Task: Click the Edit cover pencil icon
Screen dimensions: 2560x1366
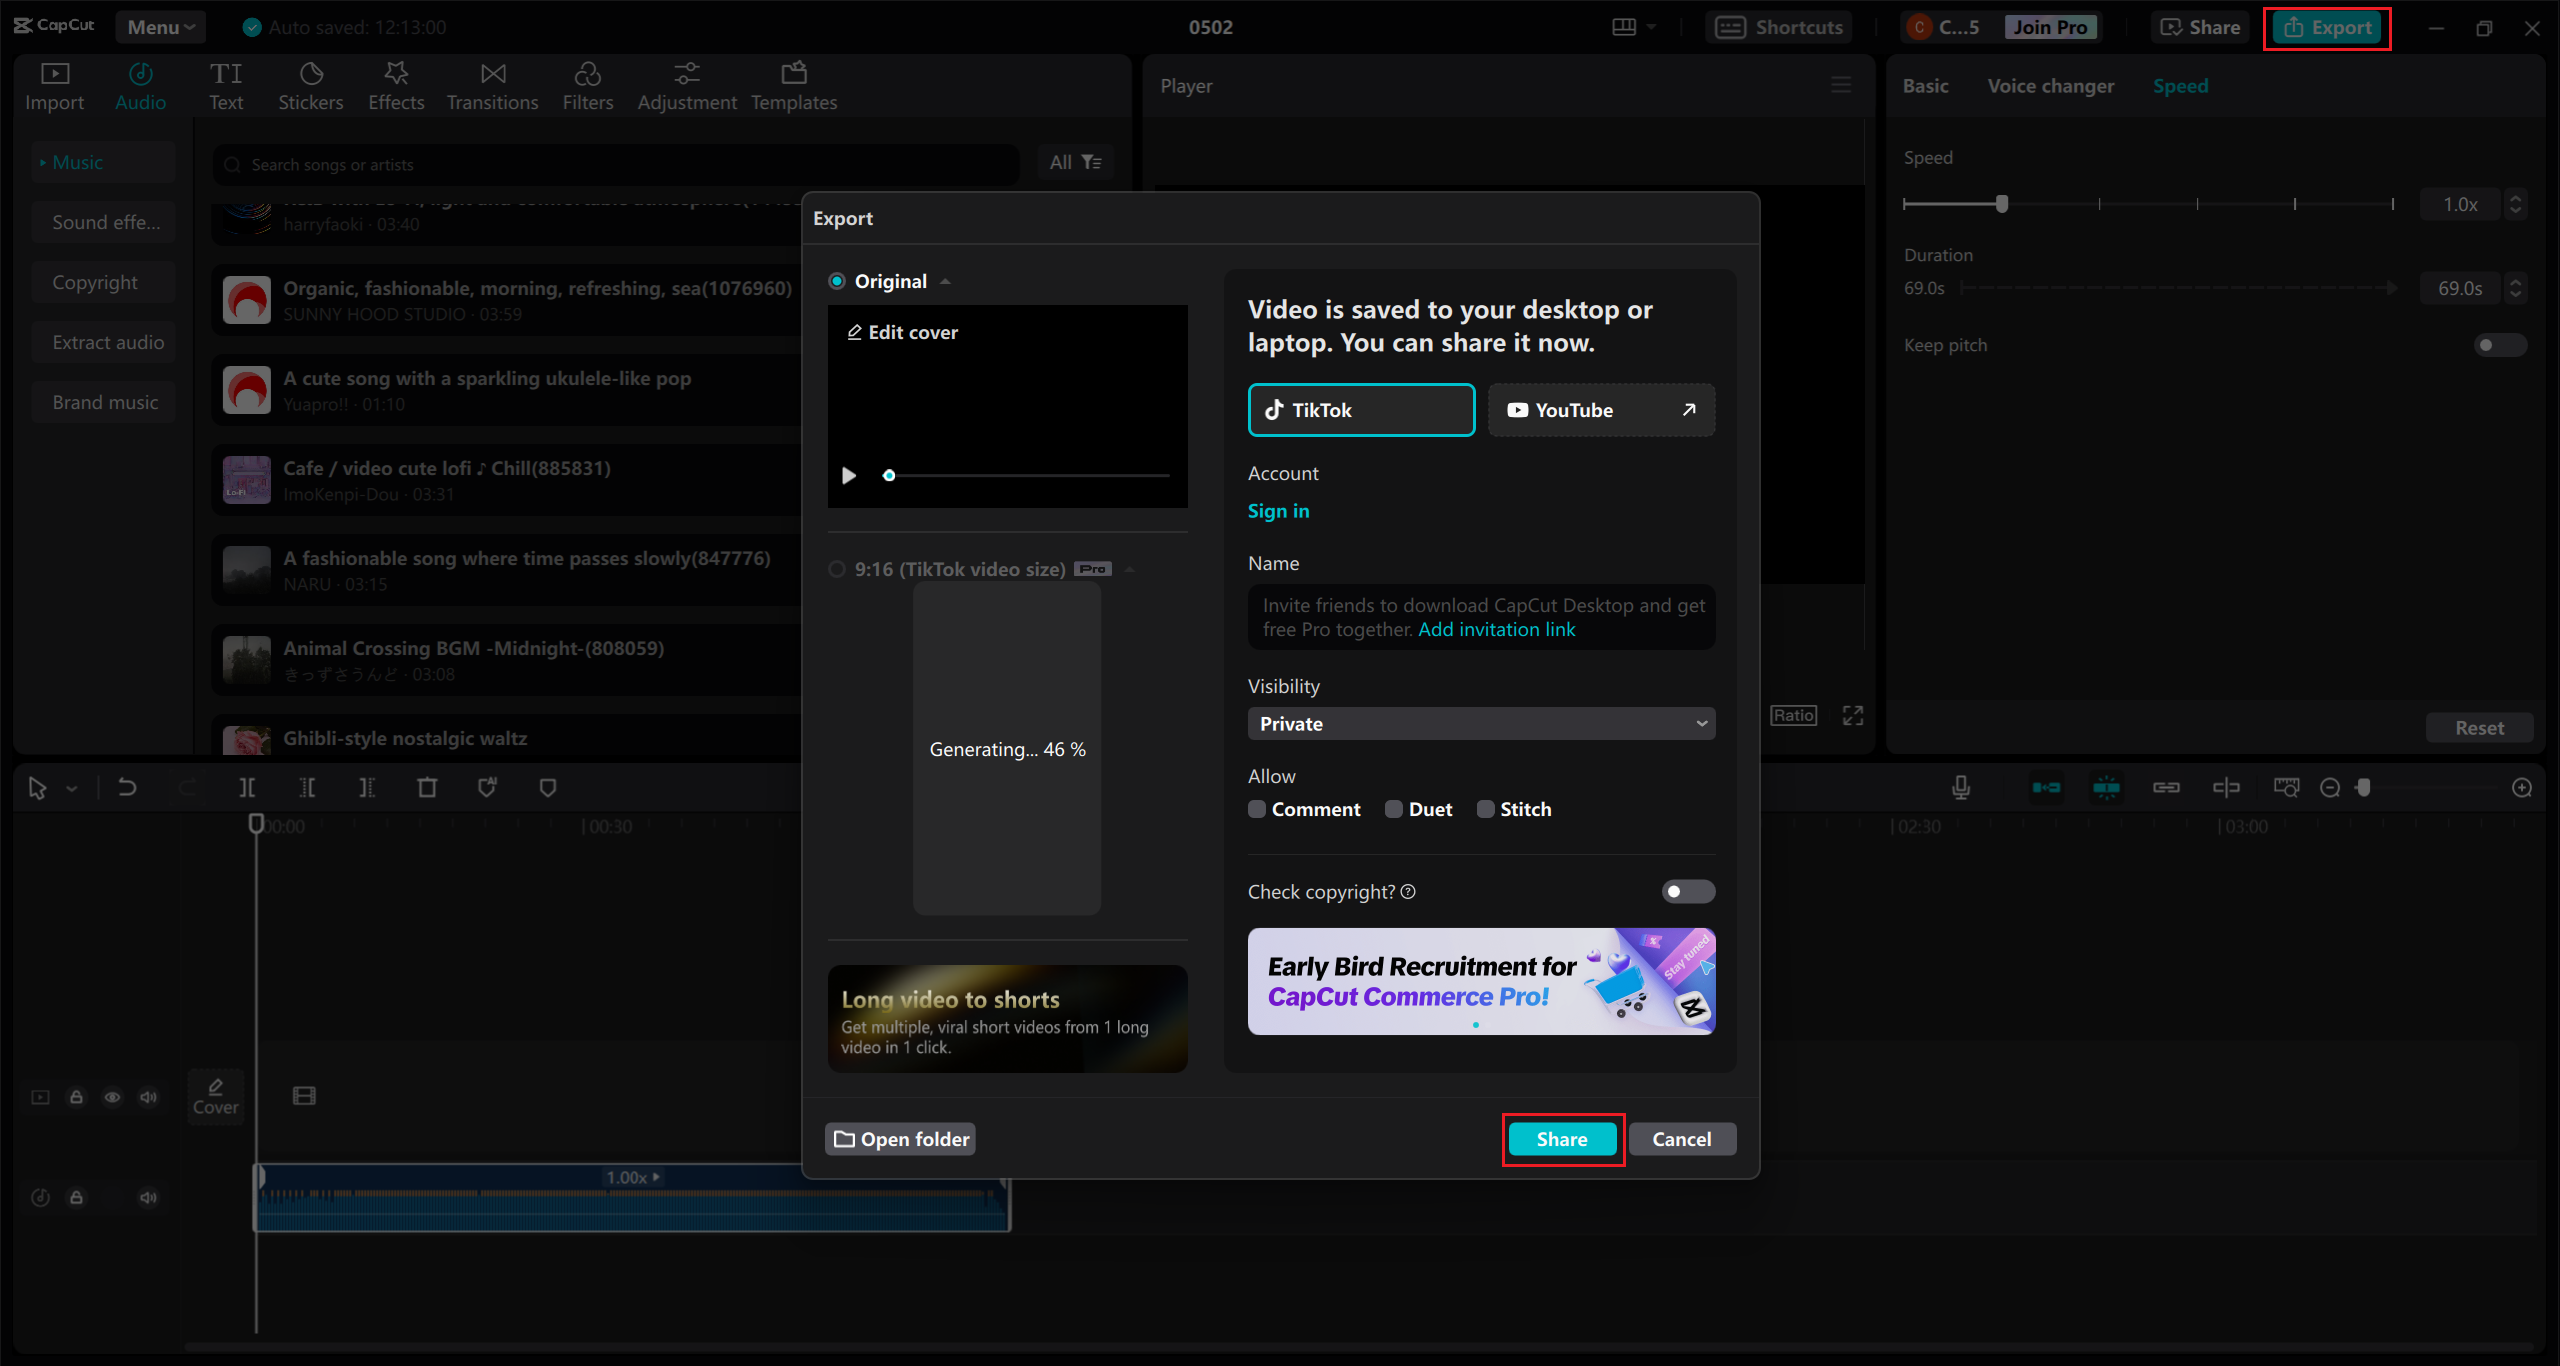Action: pyautogui.click(x=855, y=332)
